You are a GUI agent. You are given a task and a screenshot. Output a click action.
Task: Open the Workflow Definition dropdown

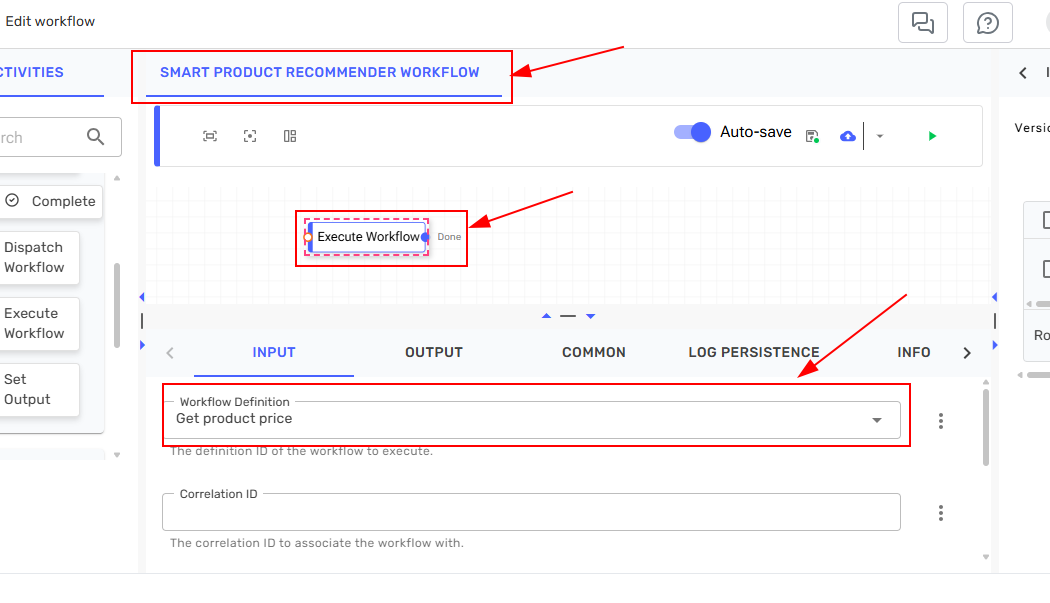click(877, 419)
